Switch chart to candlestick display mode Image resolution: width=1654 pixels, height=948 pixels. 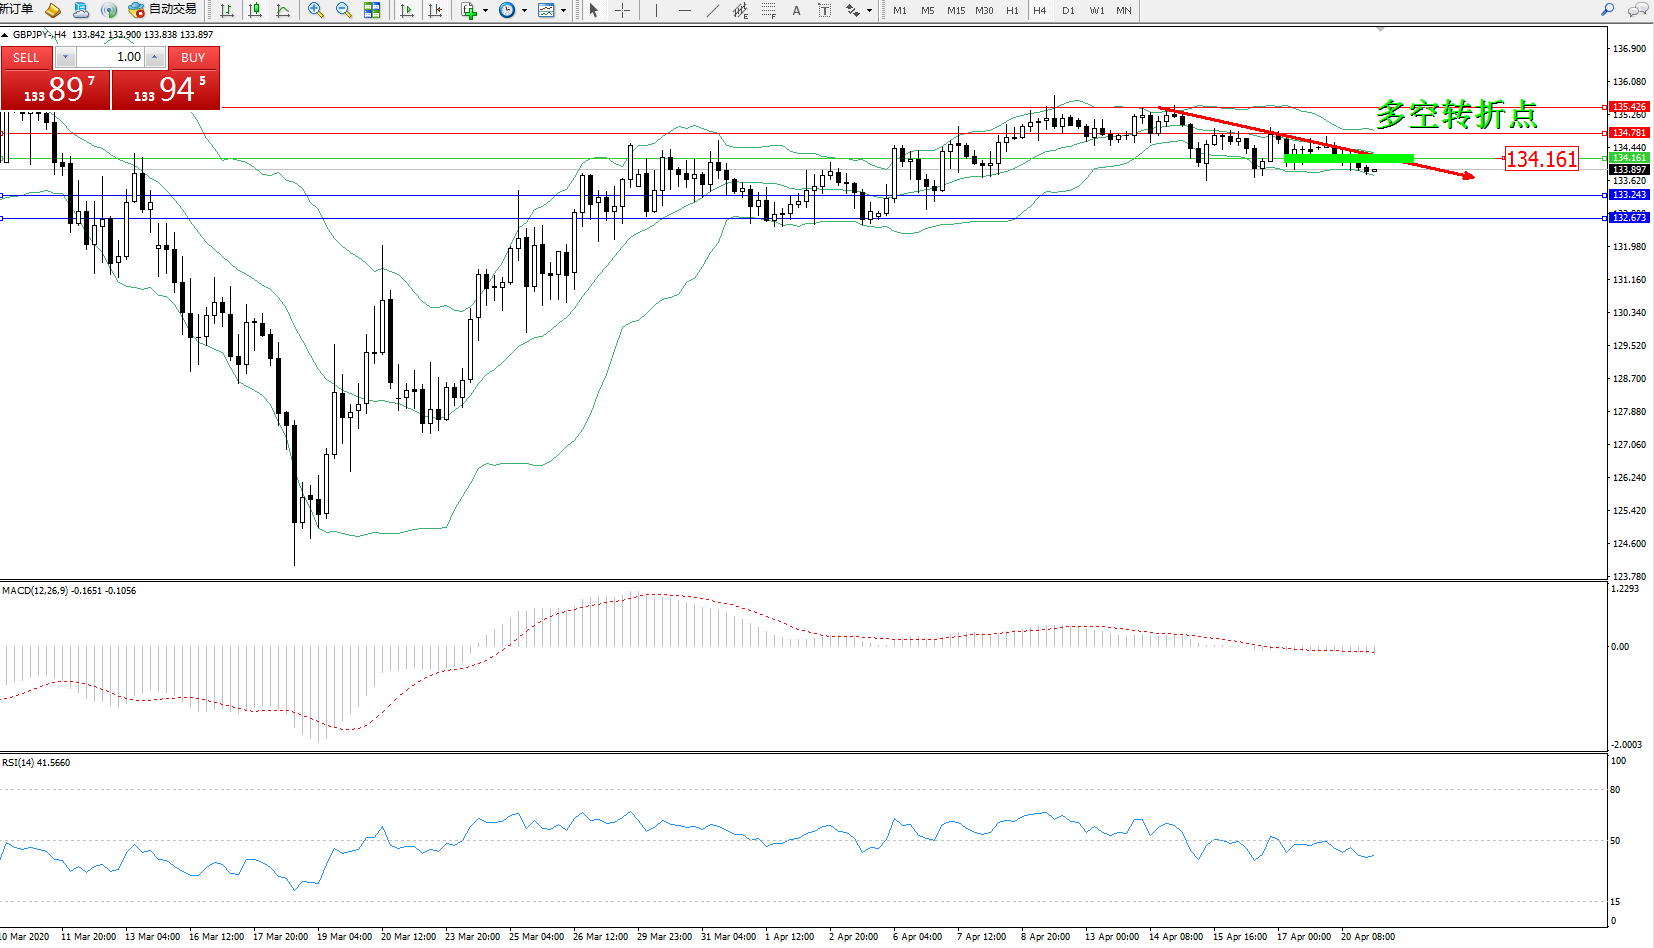[255, 10]
